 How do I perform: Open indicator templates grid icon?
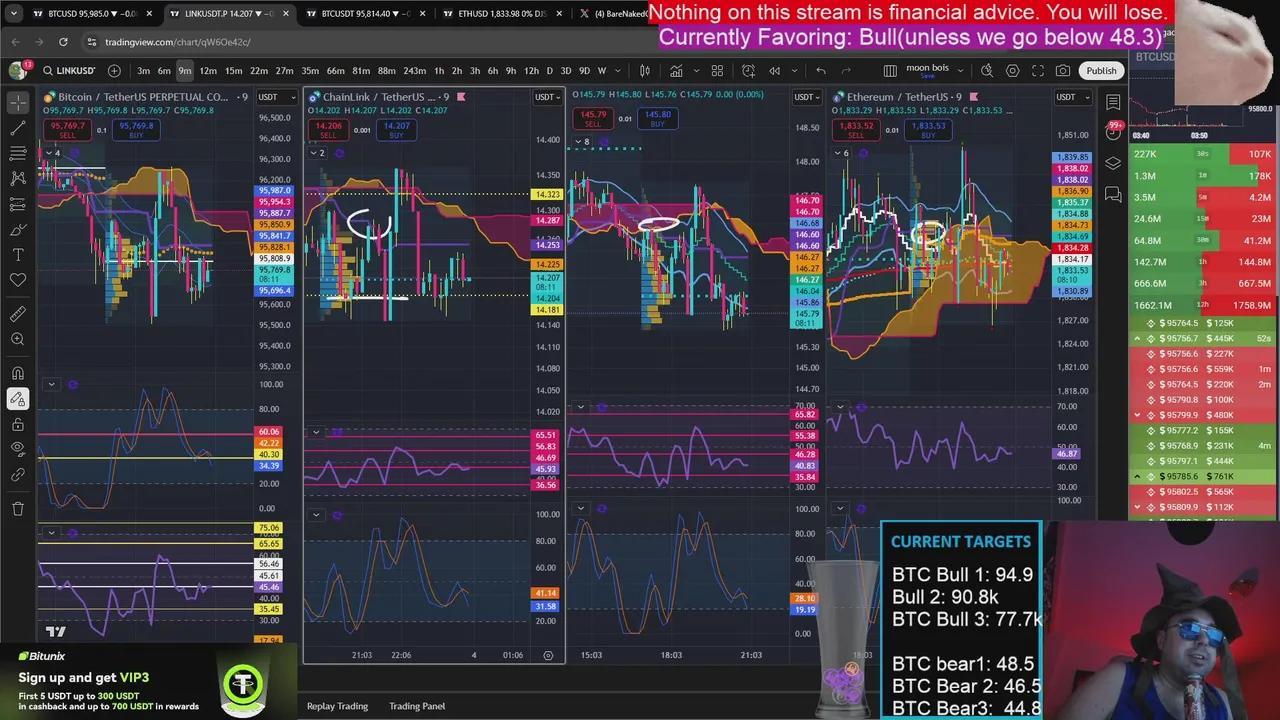pyautogui.click(x=717, y=71)
